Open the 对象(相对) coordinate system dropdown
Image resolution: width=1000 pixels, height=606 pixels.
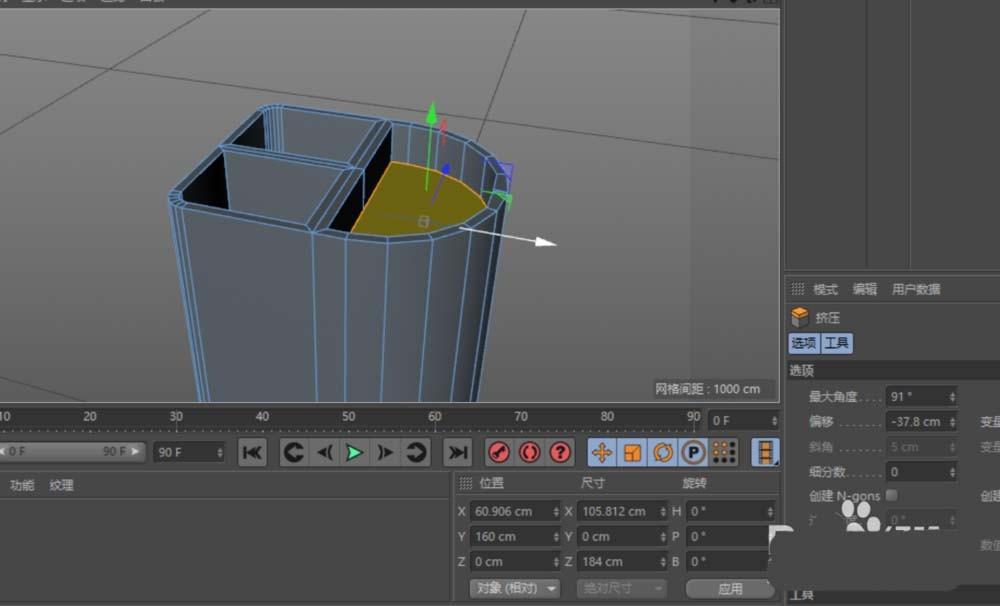(516, 588)
